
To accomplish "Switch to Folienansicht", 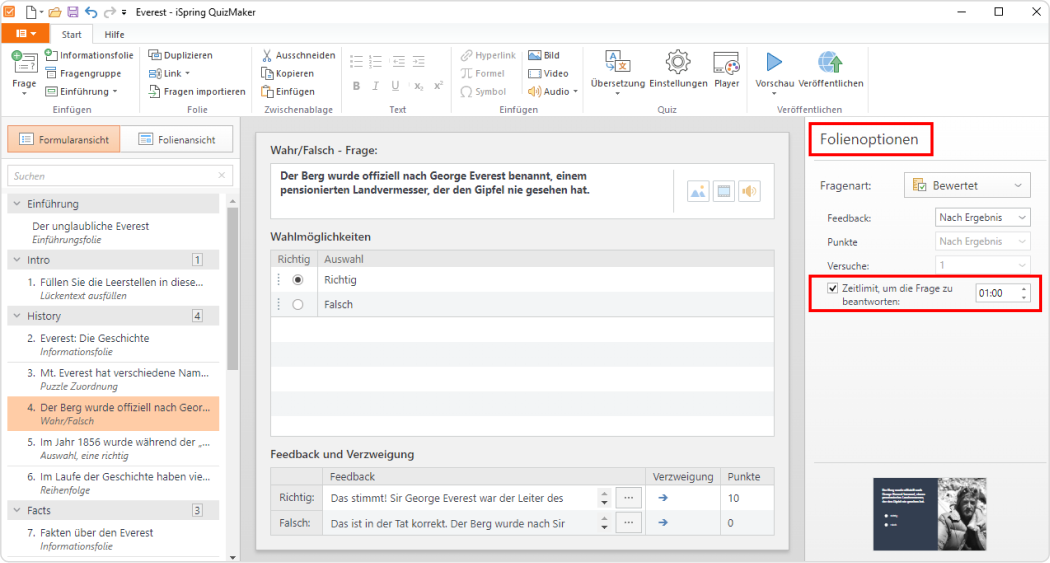I will pyautogui.click(x=177, y=139).
